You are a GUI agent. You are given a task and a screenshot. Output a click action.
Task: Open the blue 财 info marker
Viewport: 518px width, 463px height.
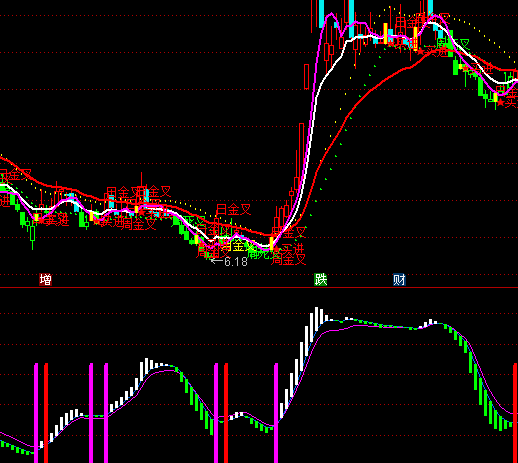[x=399, y=279]
